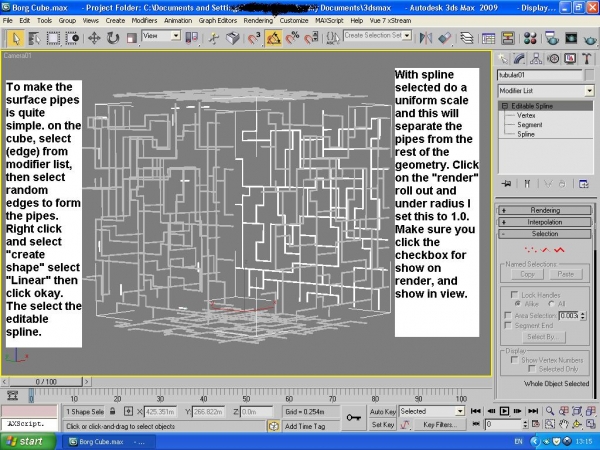Activate the Select and Rotate tool
This screenshot has width=600, height=450.
pyautogui.click(x=113, y=38)
